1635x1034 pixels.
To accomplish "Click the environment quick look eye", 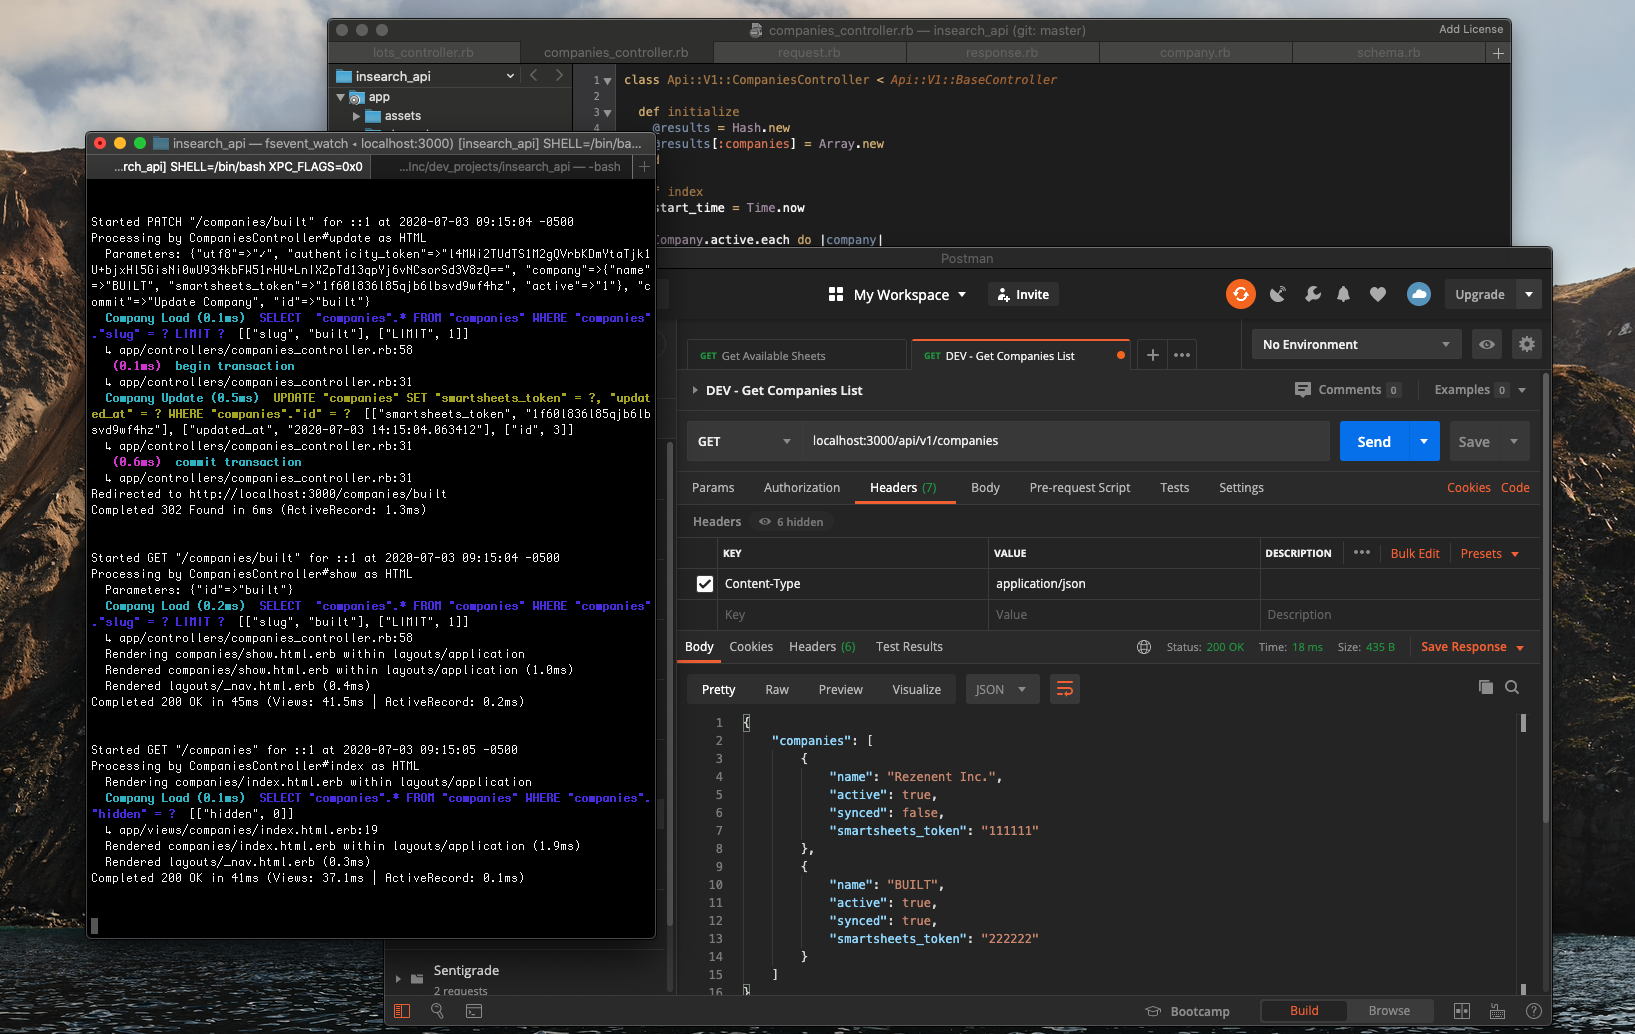I will pos(1487,344).
